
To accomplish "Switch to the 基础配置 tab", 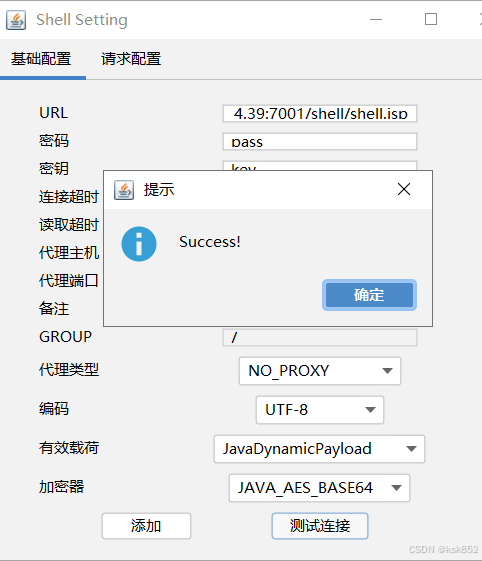I will (41, 59).
